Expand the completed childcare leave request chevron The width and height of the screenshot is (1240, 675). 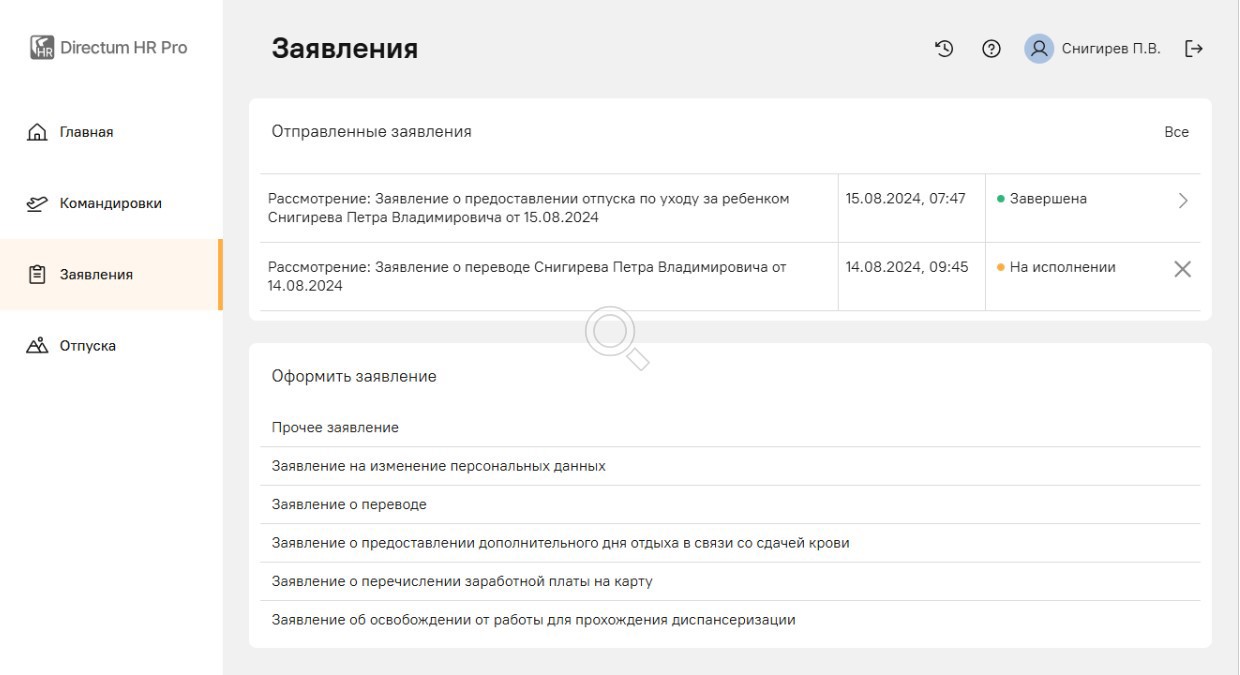coord(1183,200)
